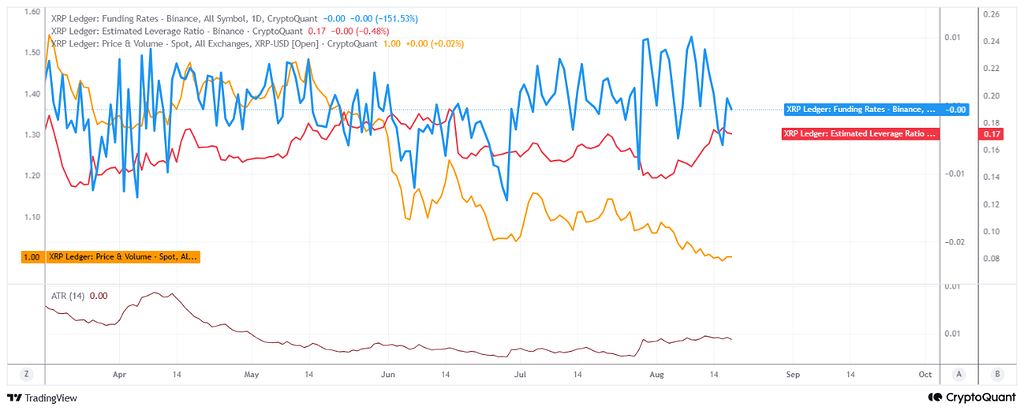Click the May label on time axis
The height and width of the screenshot is (410, 1024).
click(251, 375)
